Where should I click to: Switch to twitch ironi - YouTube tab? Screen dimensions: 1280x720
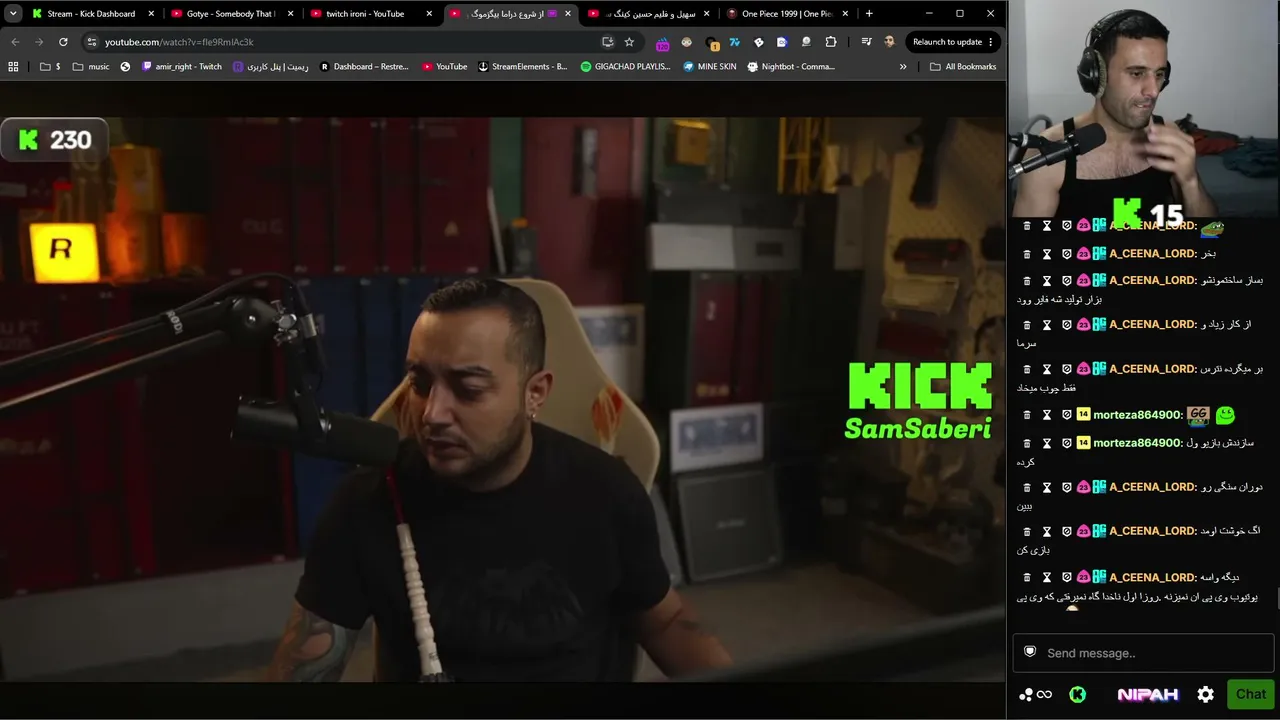[x=365, y=14]
